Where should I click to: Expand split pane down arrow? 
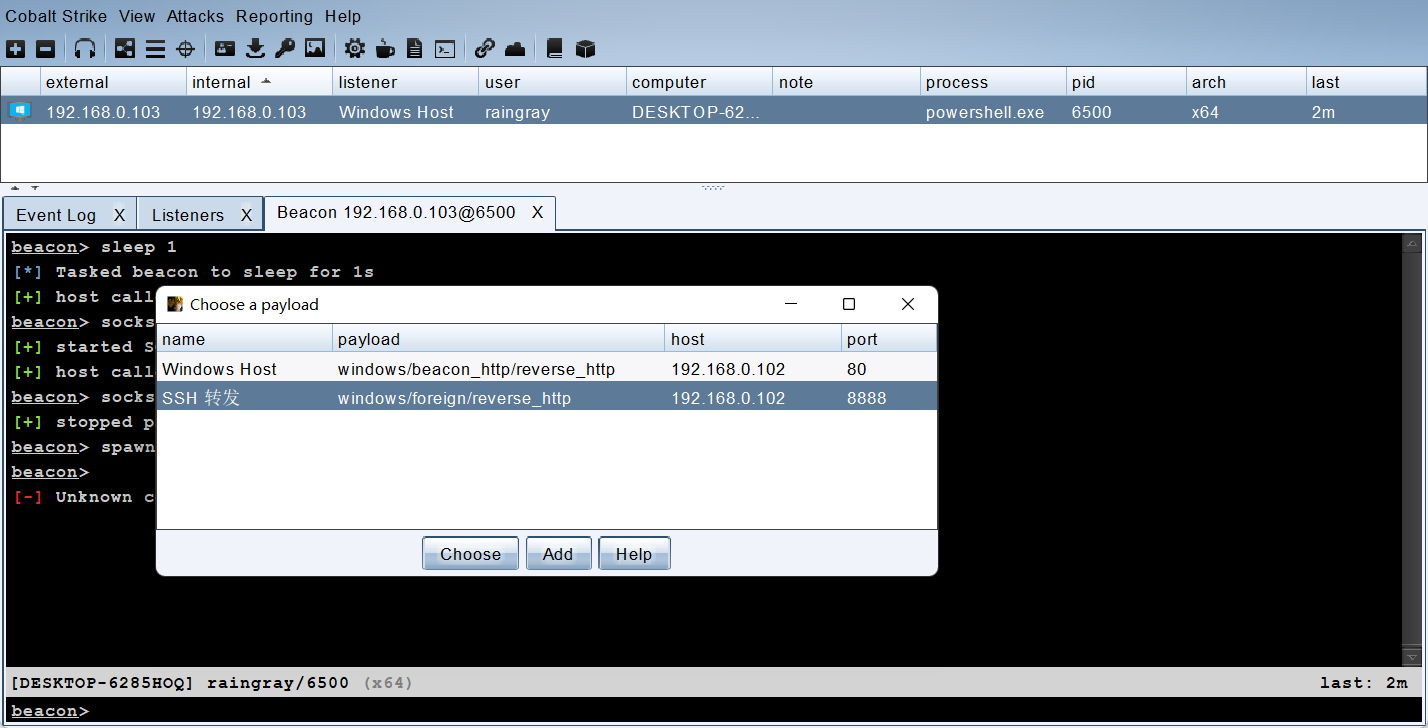34,187
